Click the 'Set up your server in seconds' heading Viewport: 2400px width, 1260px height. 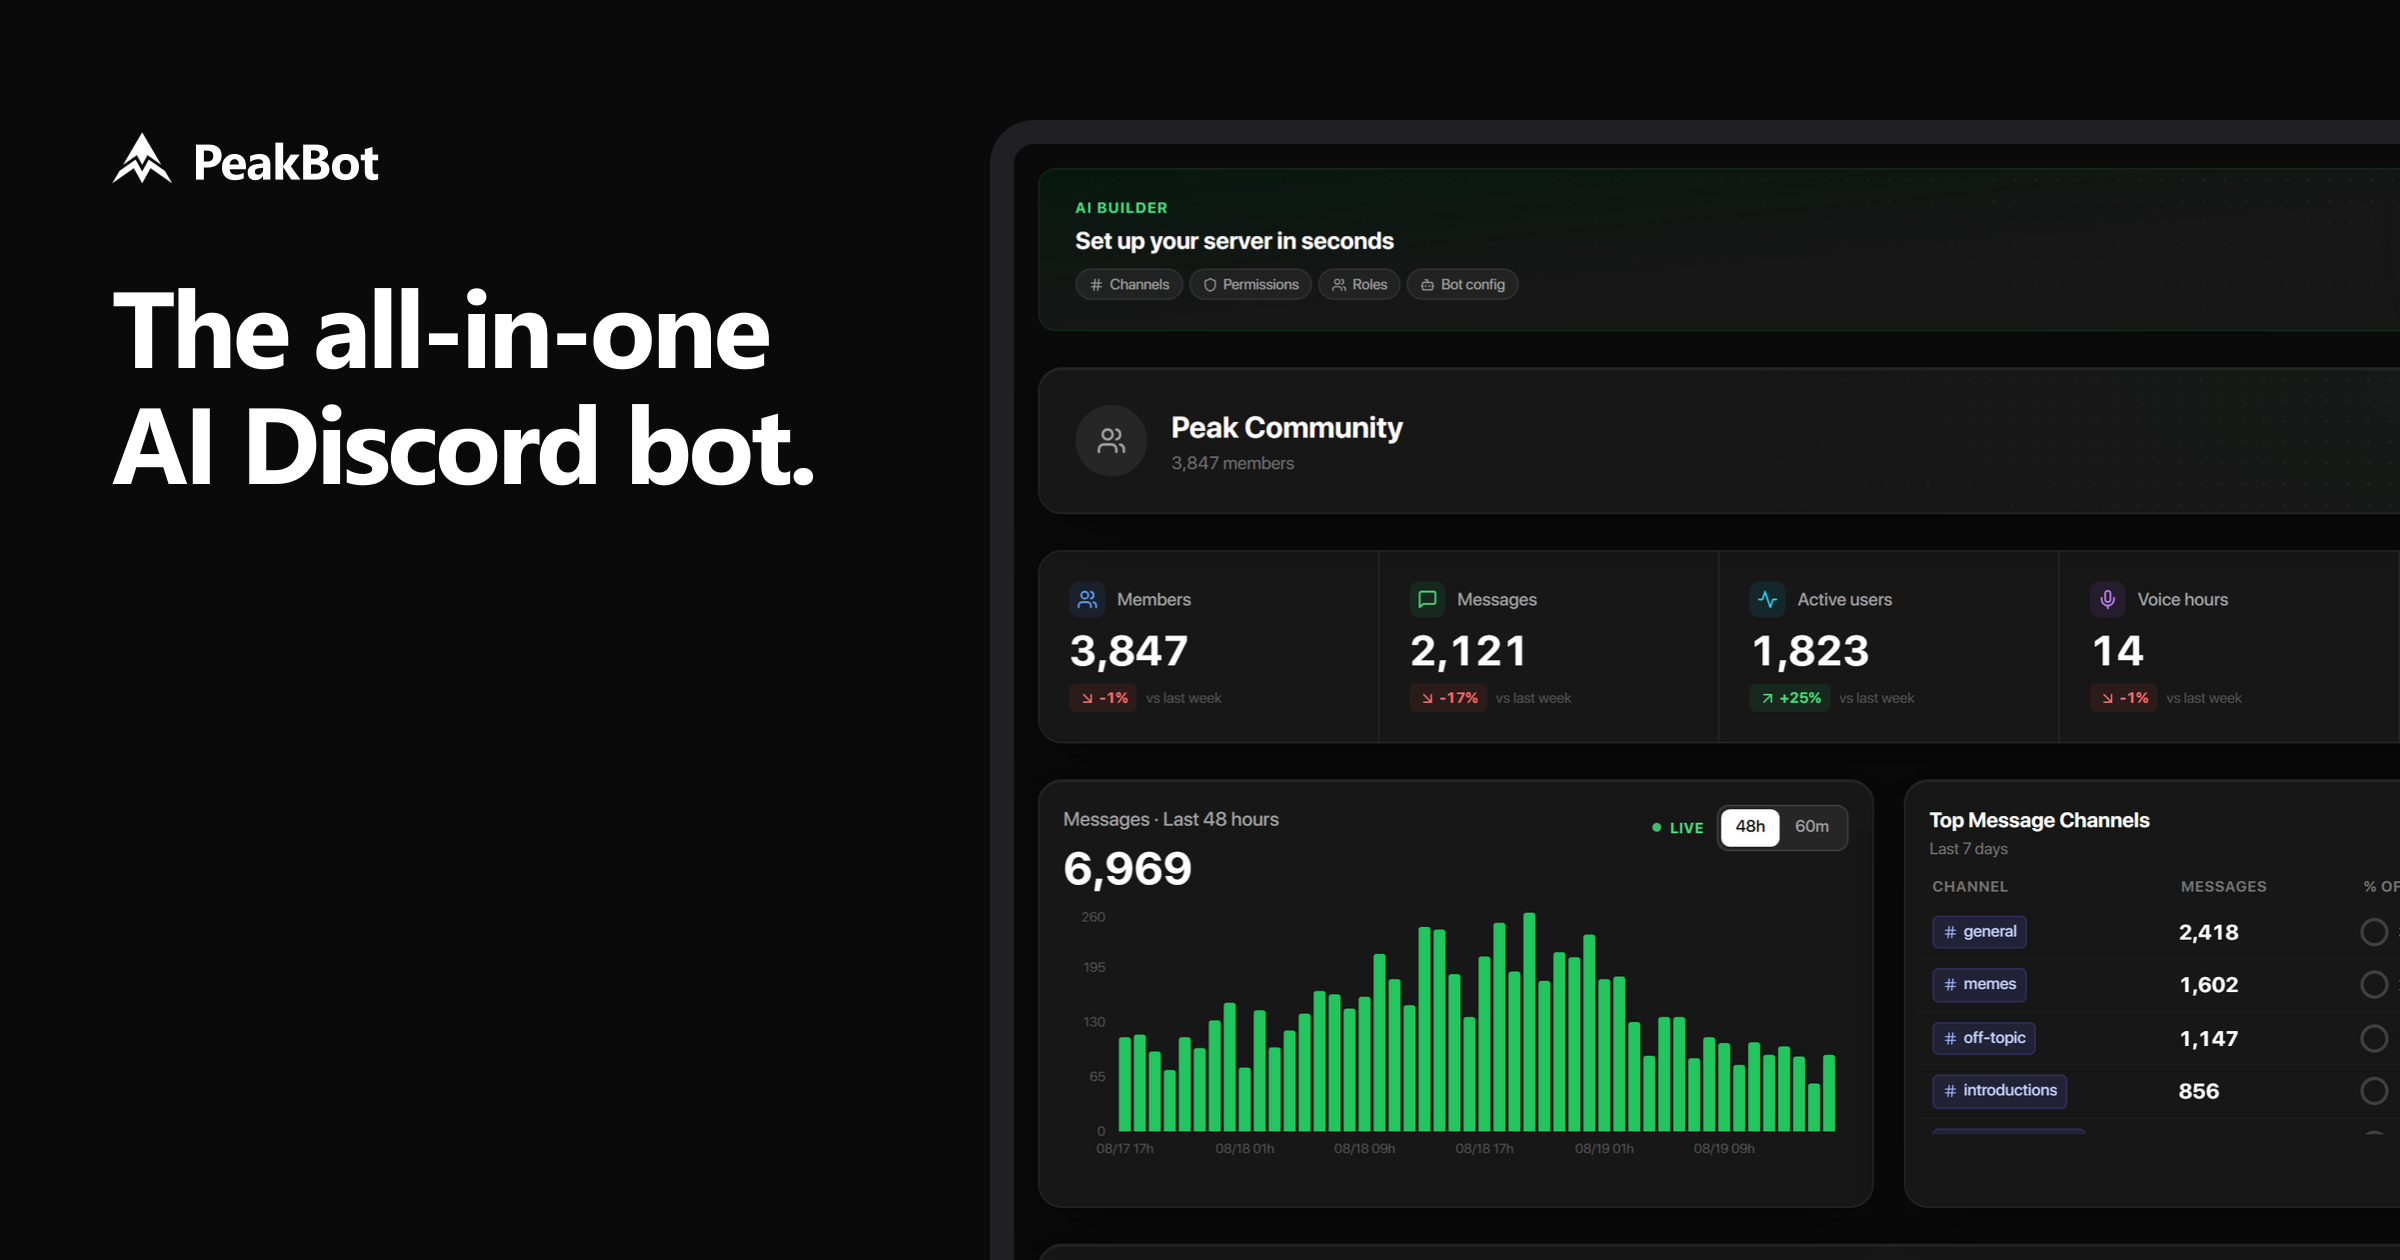point(1234,242)
